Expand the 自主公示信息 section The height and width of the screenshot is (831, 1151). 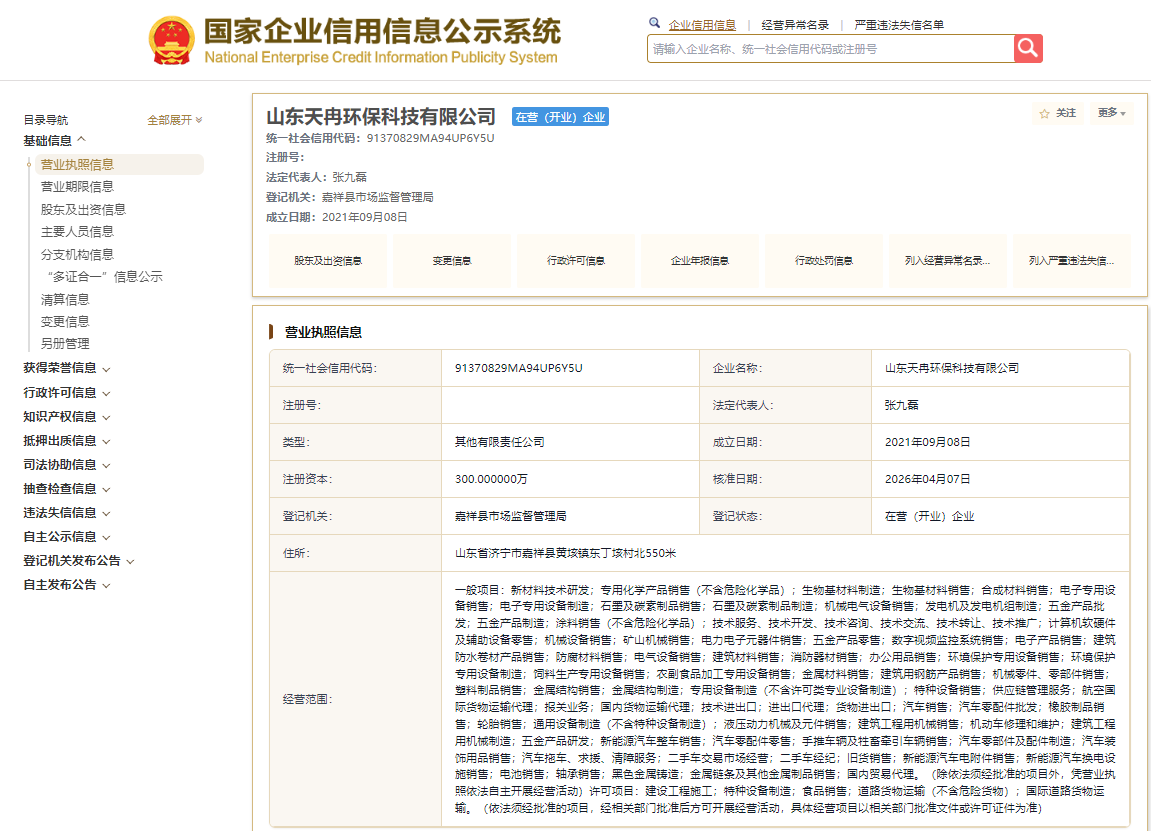pos(67,537)
